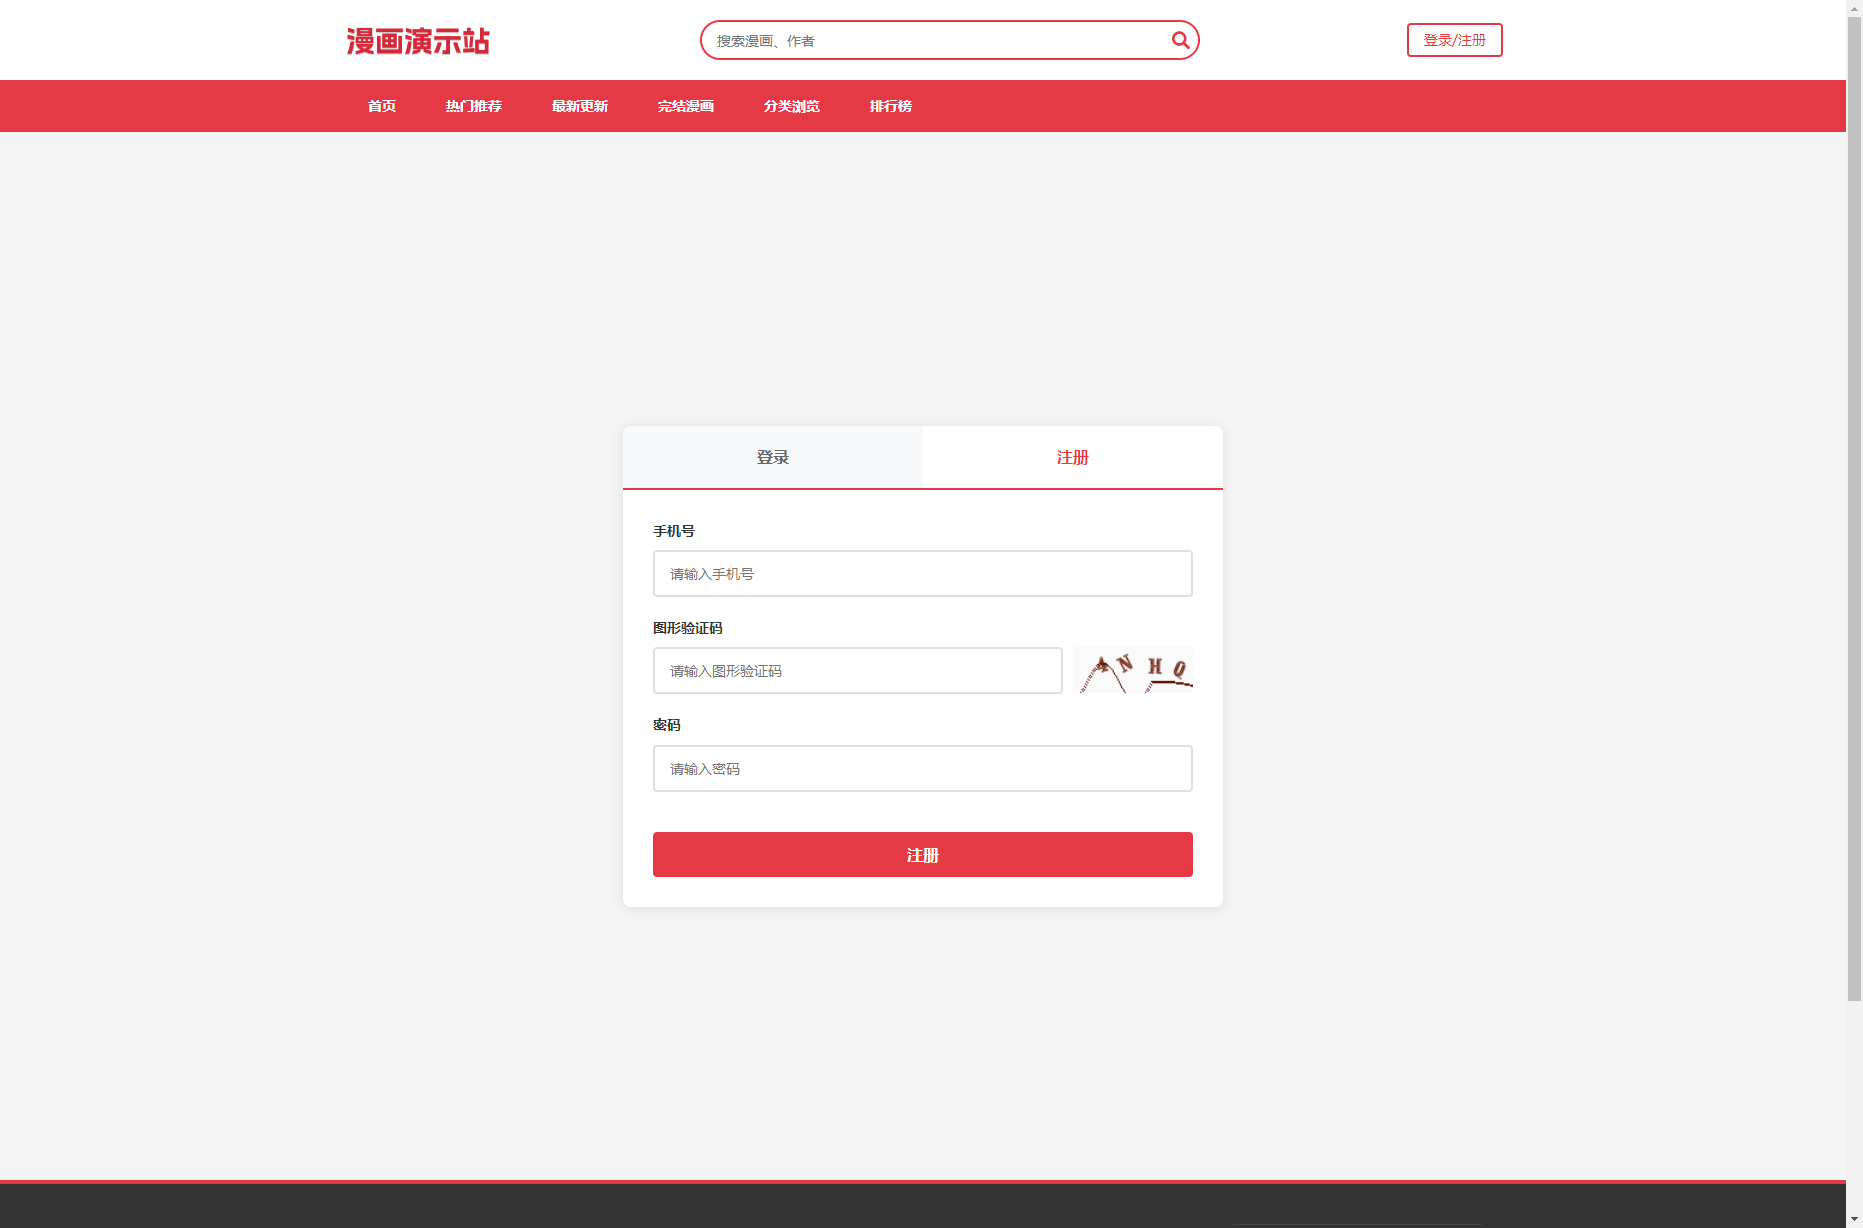
Task: Open the 分类浏览 navigation item
Action: (791, 106)
